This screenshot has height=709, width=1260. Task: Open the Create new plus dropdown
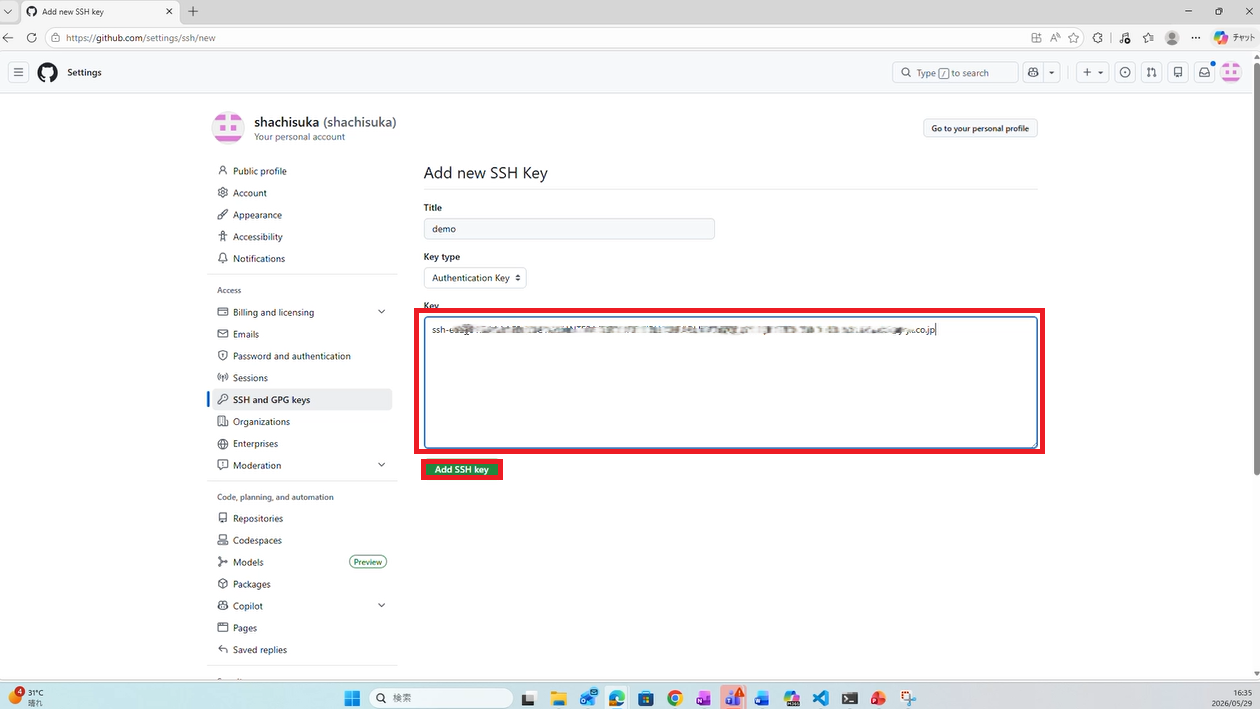coord(1092,72)
